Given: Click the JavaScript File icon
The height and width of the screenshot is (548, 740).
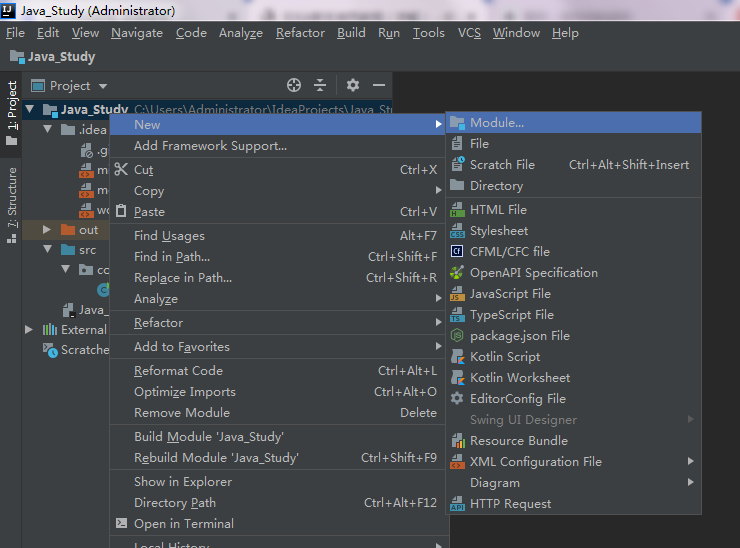Looking at the screenshot, I should tap(457, 294).
